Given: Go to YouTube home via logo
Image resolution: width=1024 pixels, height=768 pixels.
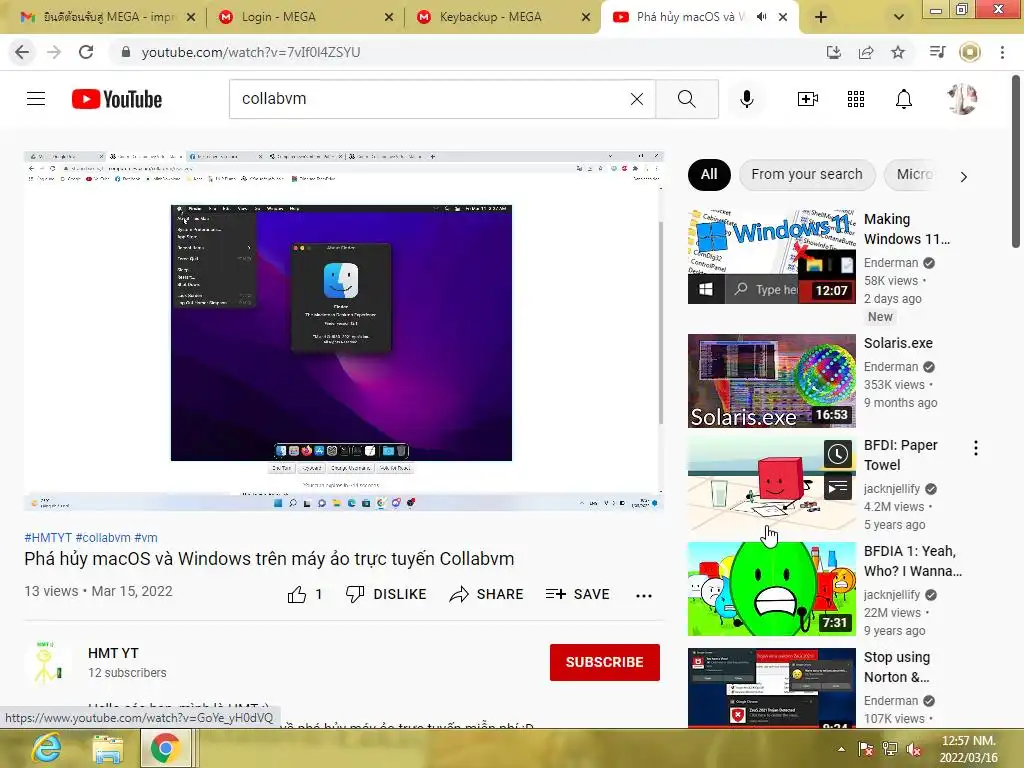Looking at the screenshot, I should pos(117,99).
